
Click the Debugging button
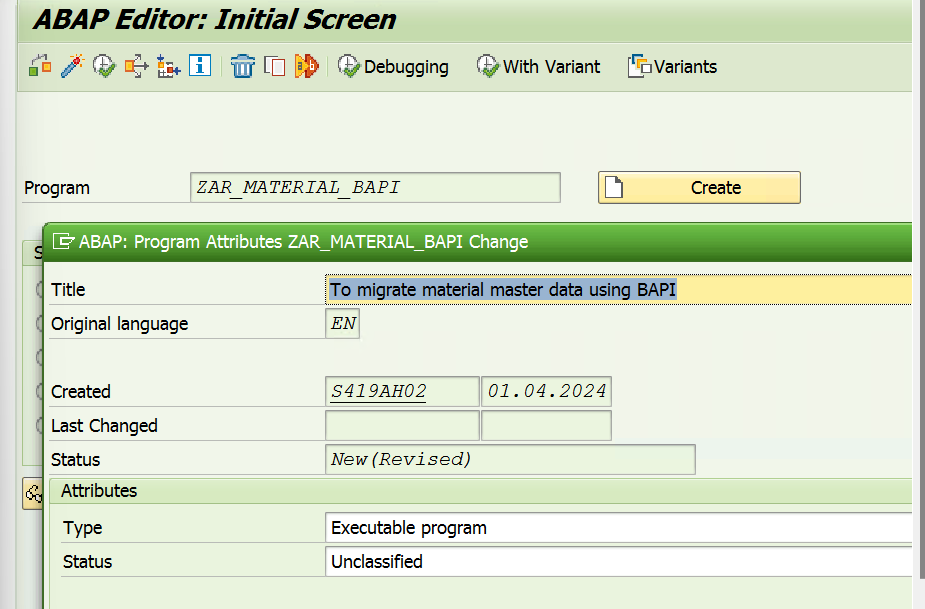393,67
